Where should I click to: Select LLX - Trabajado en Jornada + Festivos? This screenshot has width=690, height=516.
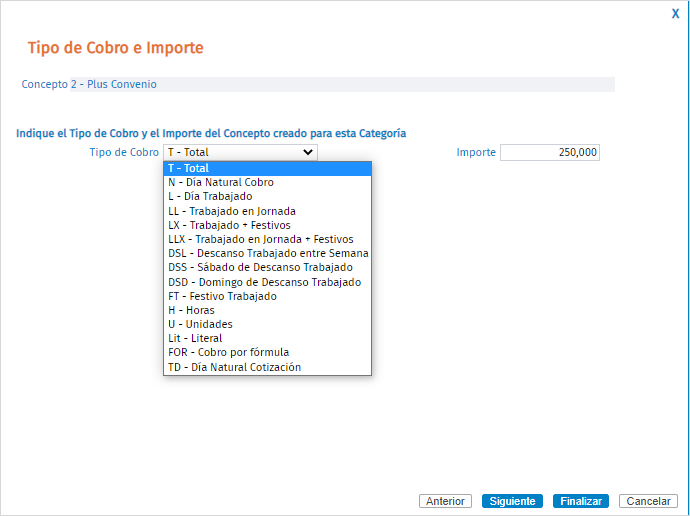[x=267, y=239]
